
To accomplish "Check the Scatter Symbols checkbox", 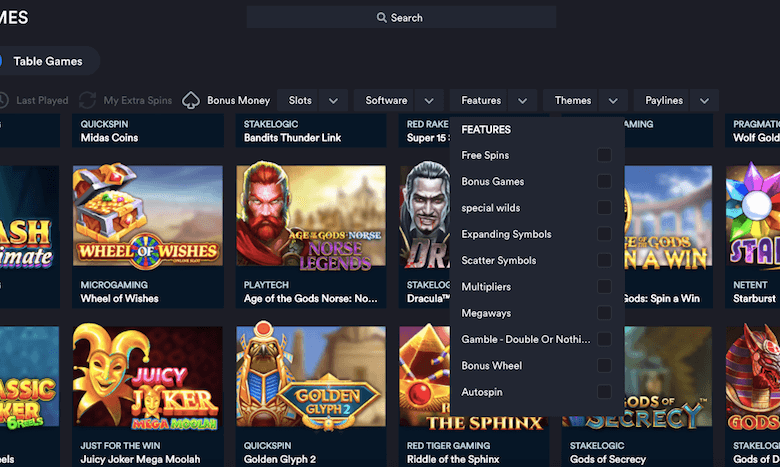I will (604, 260).
